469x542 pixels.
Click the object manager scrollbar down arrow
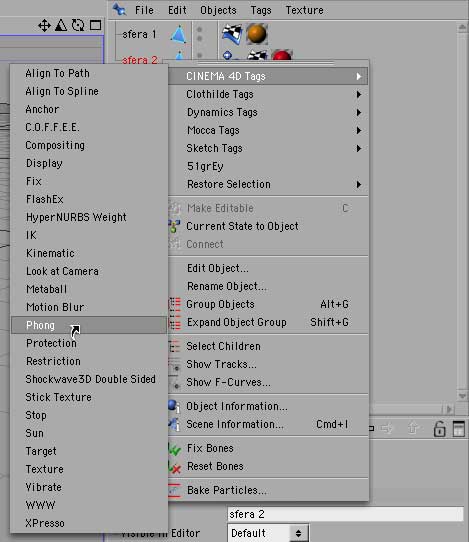point(462,396)
